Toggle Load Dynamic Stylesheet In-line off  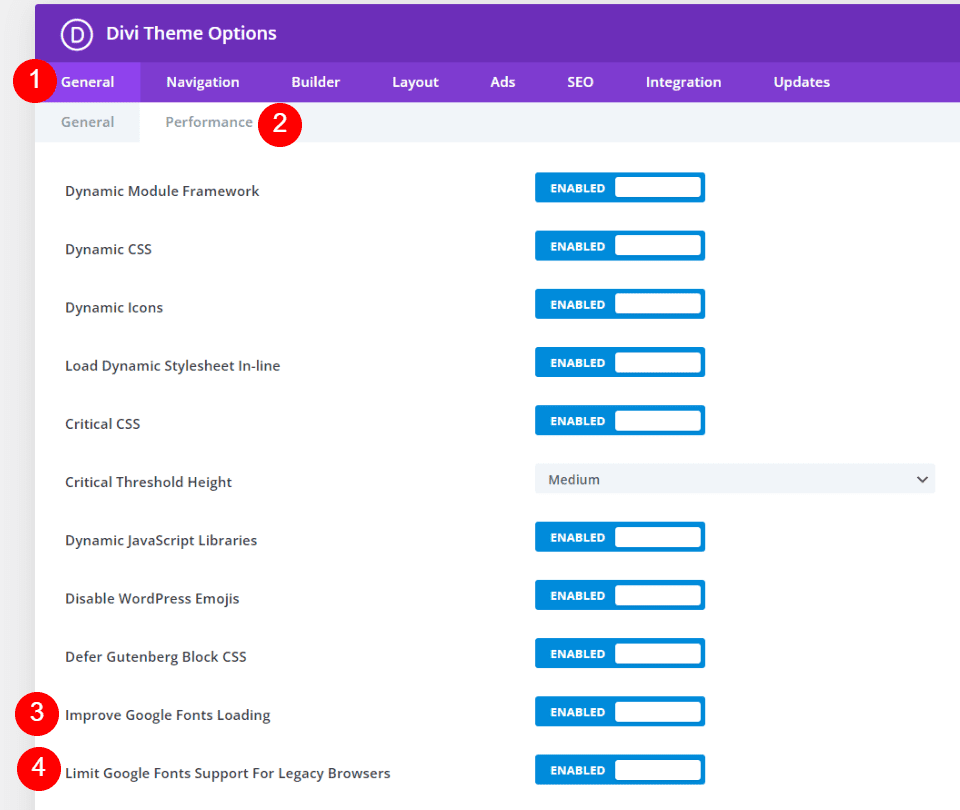(x=620, y=362)
